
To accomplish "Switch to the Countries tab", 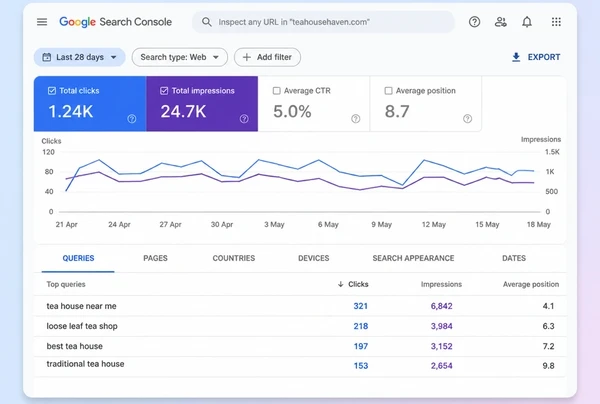I will [x=234, y=258].
